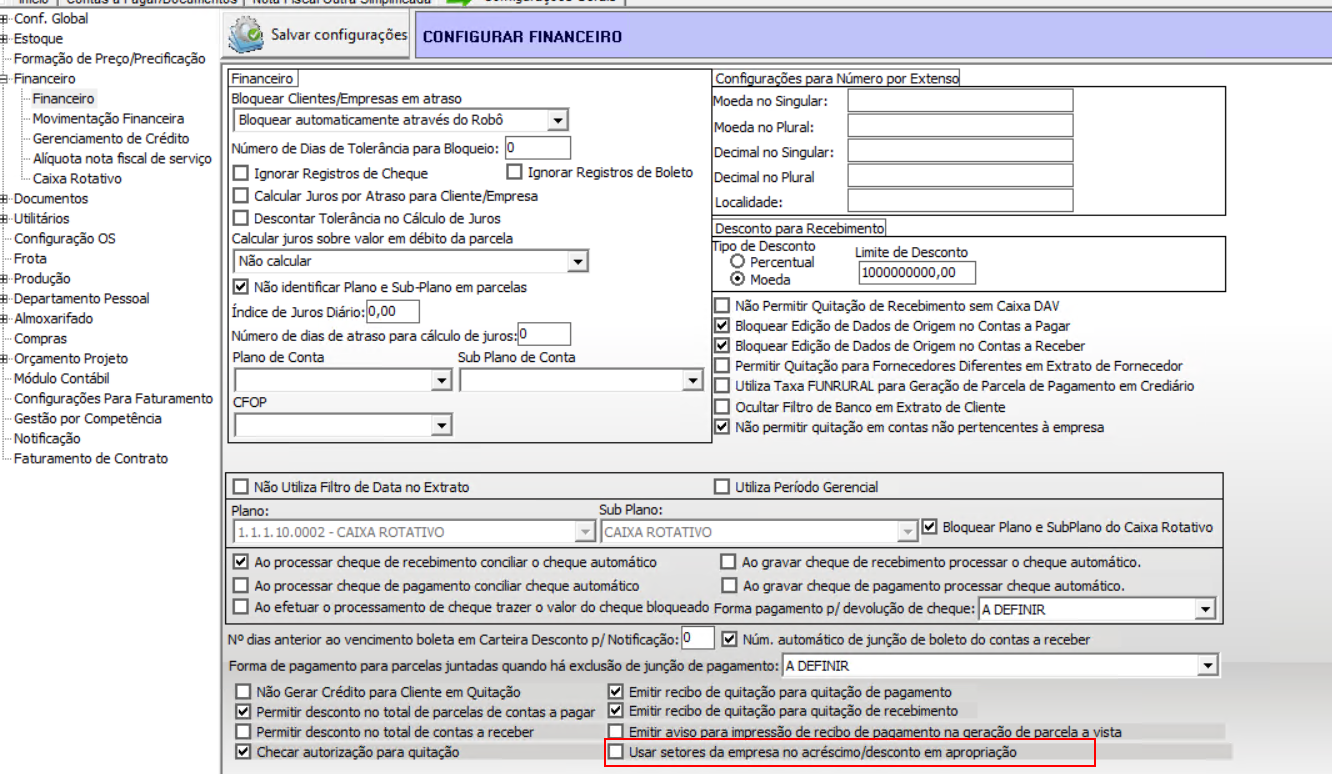Select Compras in the sidebar tree
Viewport: 1332px width, 774px height.
pyautogui.click(x=40, y=339)
